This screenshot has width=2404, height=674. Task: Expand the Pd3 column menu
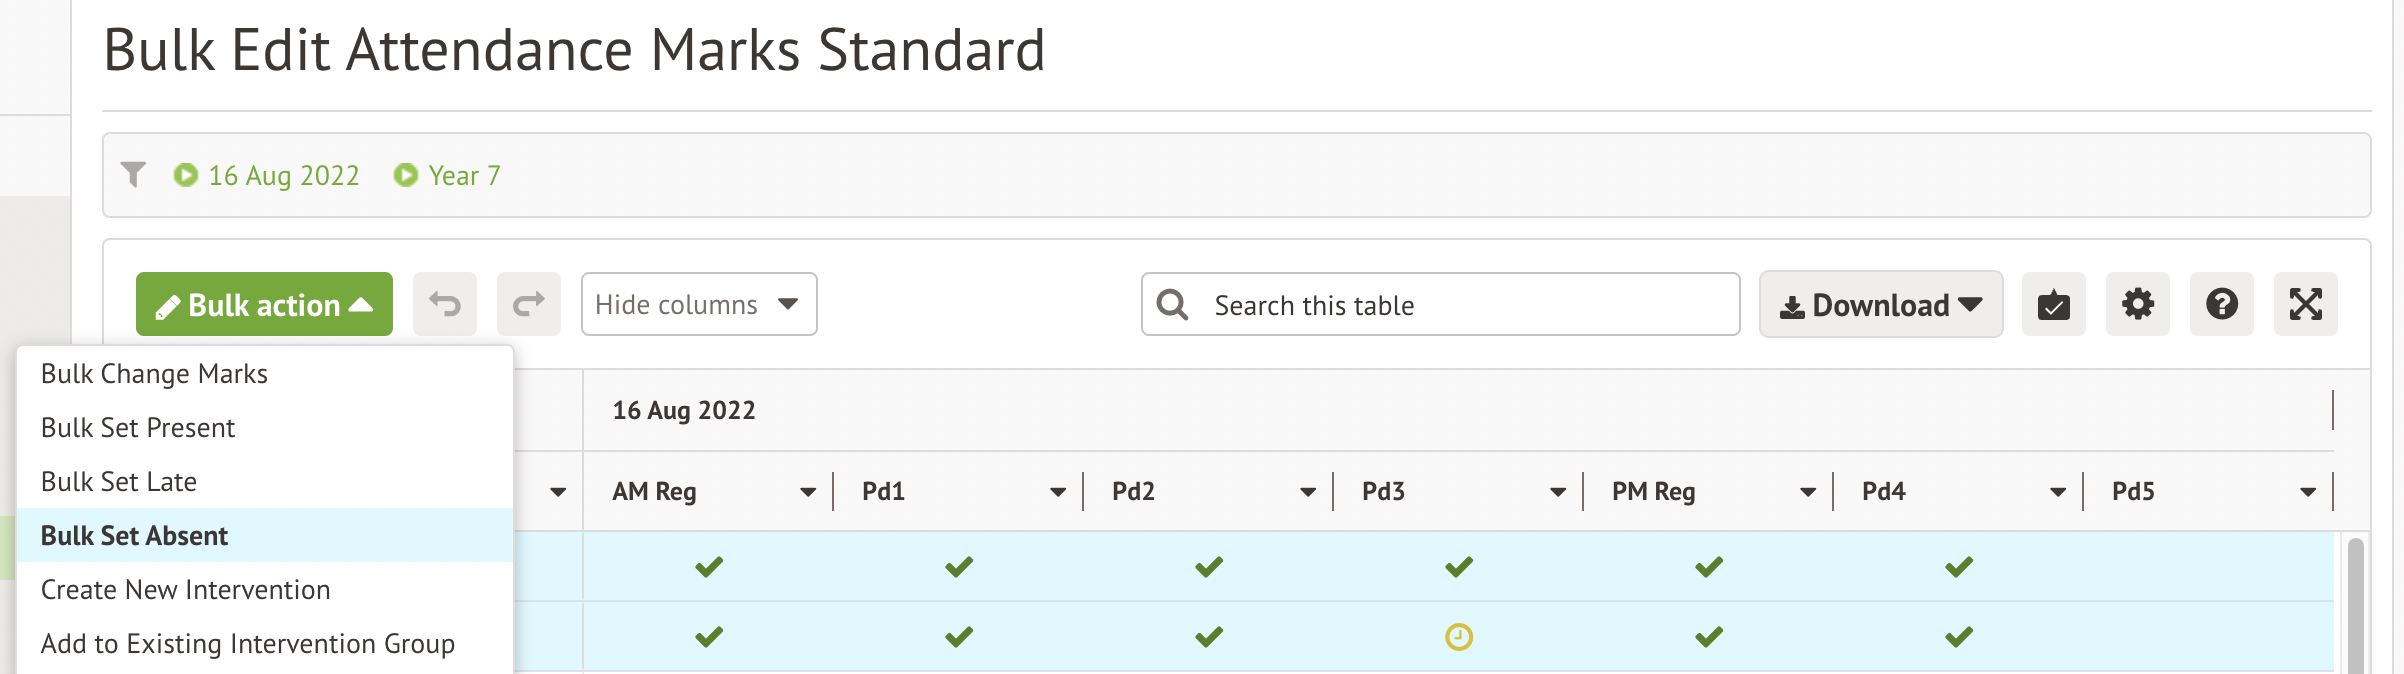click(x=1557, y=492)
